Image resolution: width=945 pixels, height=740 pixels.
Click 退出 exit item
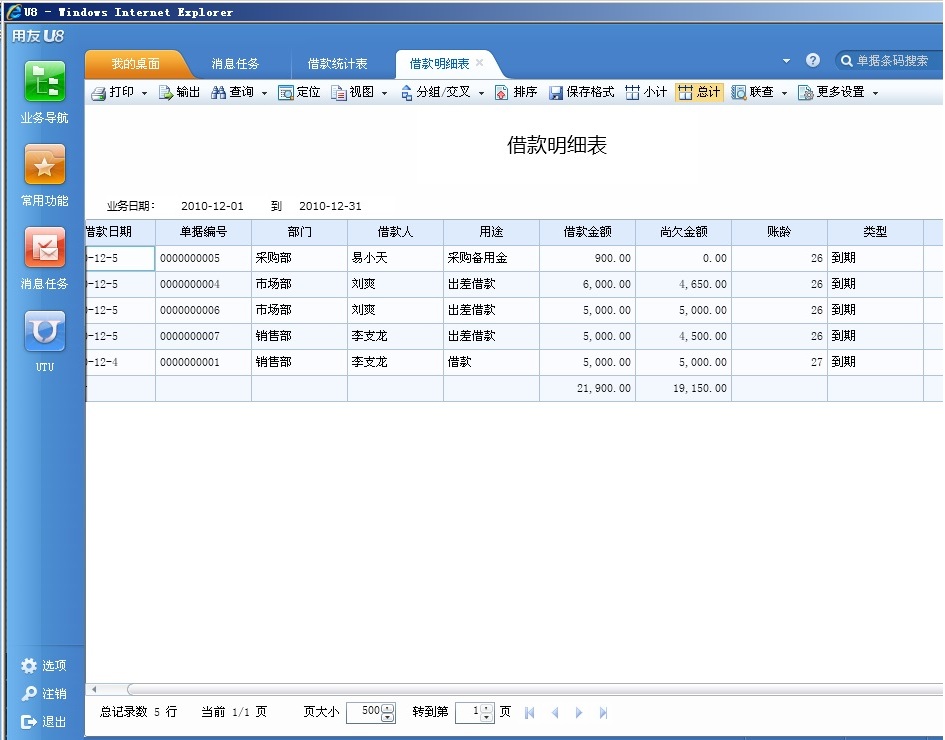click(x=43, y=721)
